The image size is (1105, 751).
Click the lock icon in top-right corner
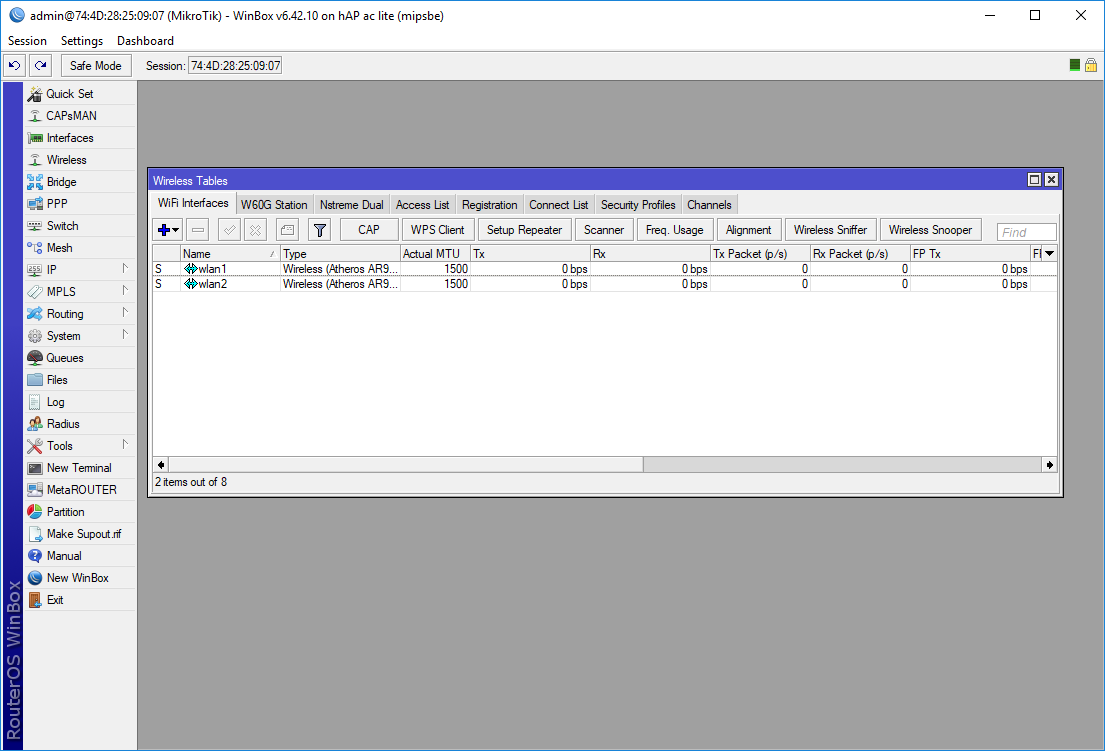1090,65
